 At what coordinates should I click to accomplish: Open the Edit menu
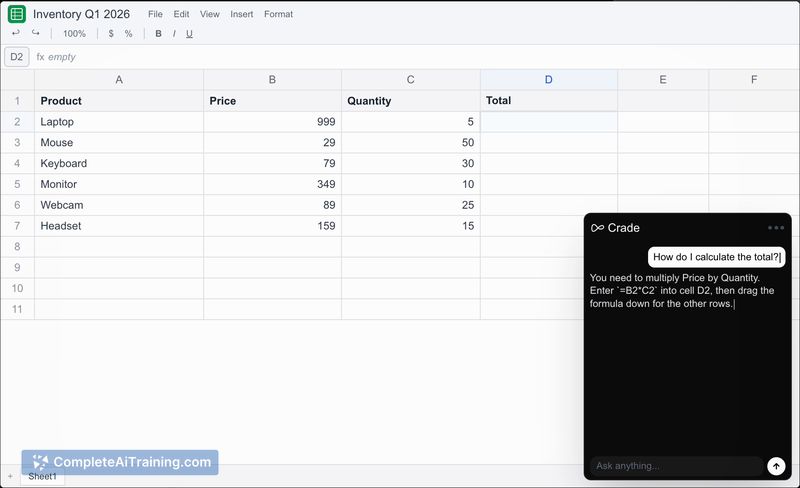181,14
